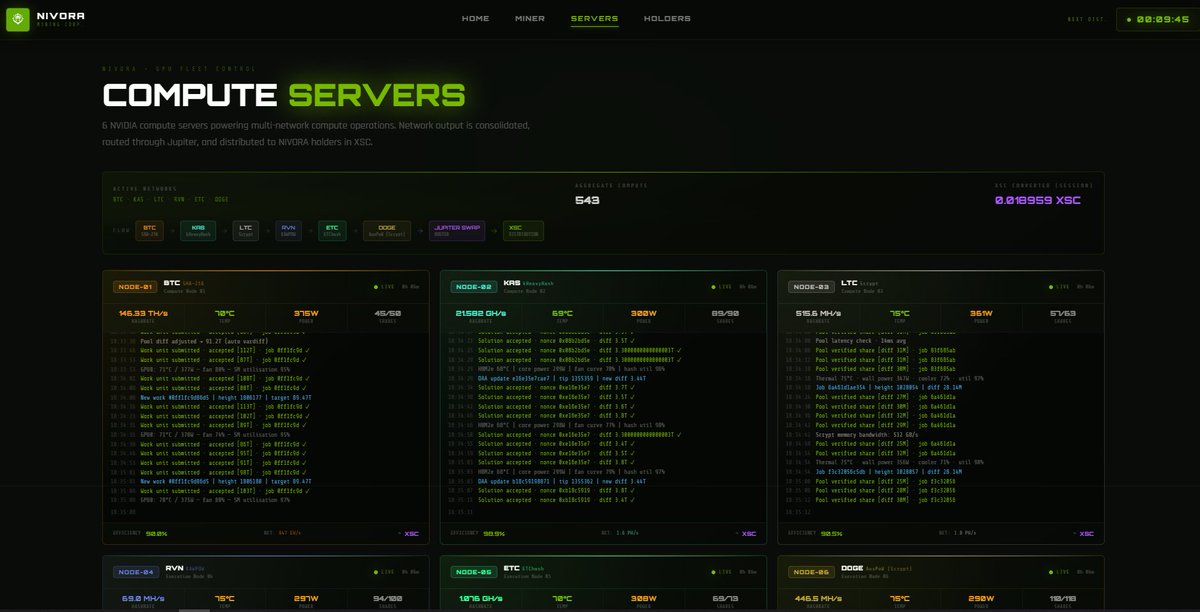Open the HOME nav tab
Viewport: 1200px width, 612px height.
(x=476, y=18)
